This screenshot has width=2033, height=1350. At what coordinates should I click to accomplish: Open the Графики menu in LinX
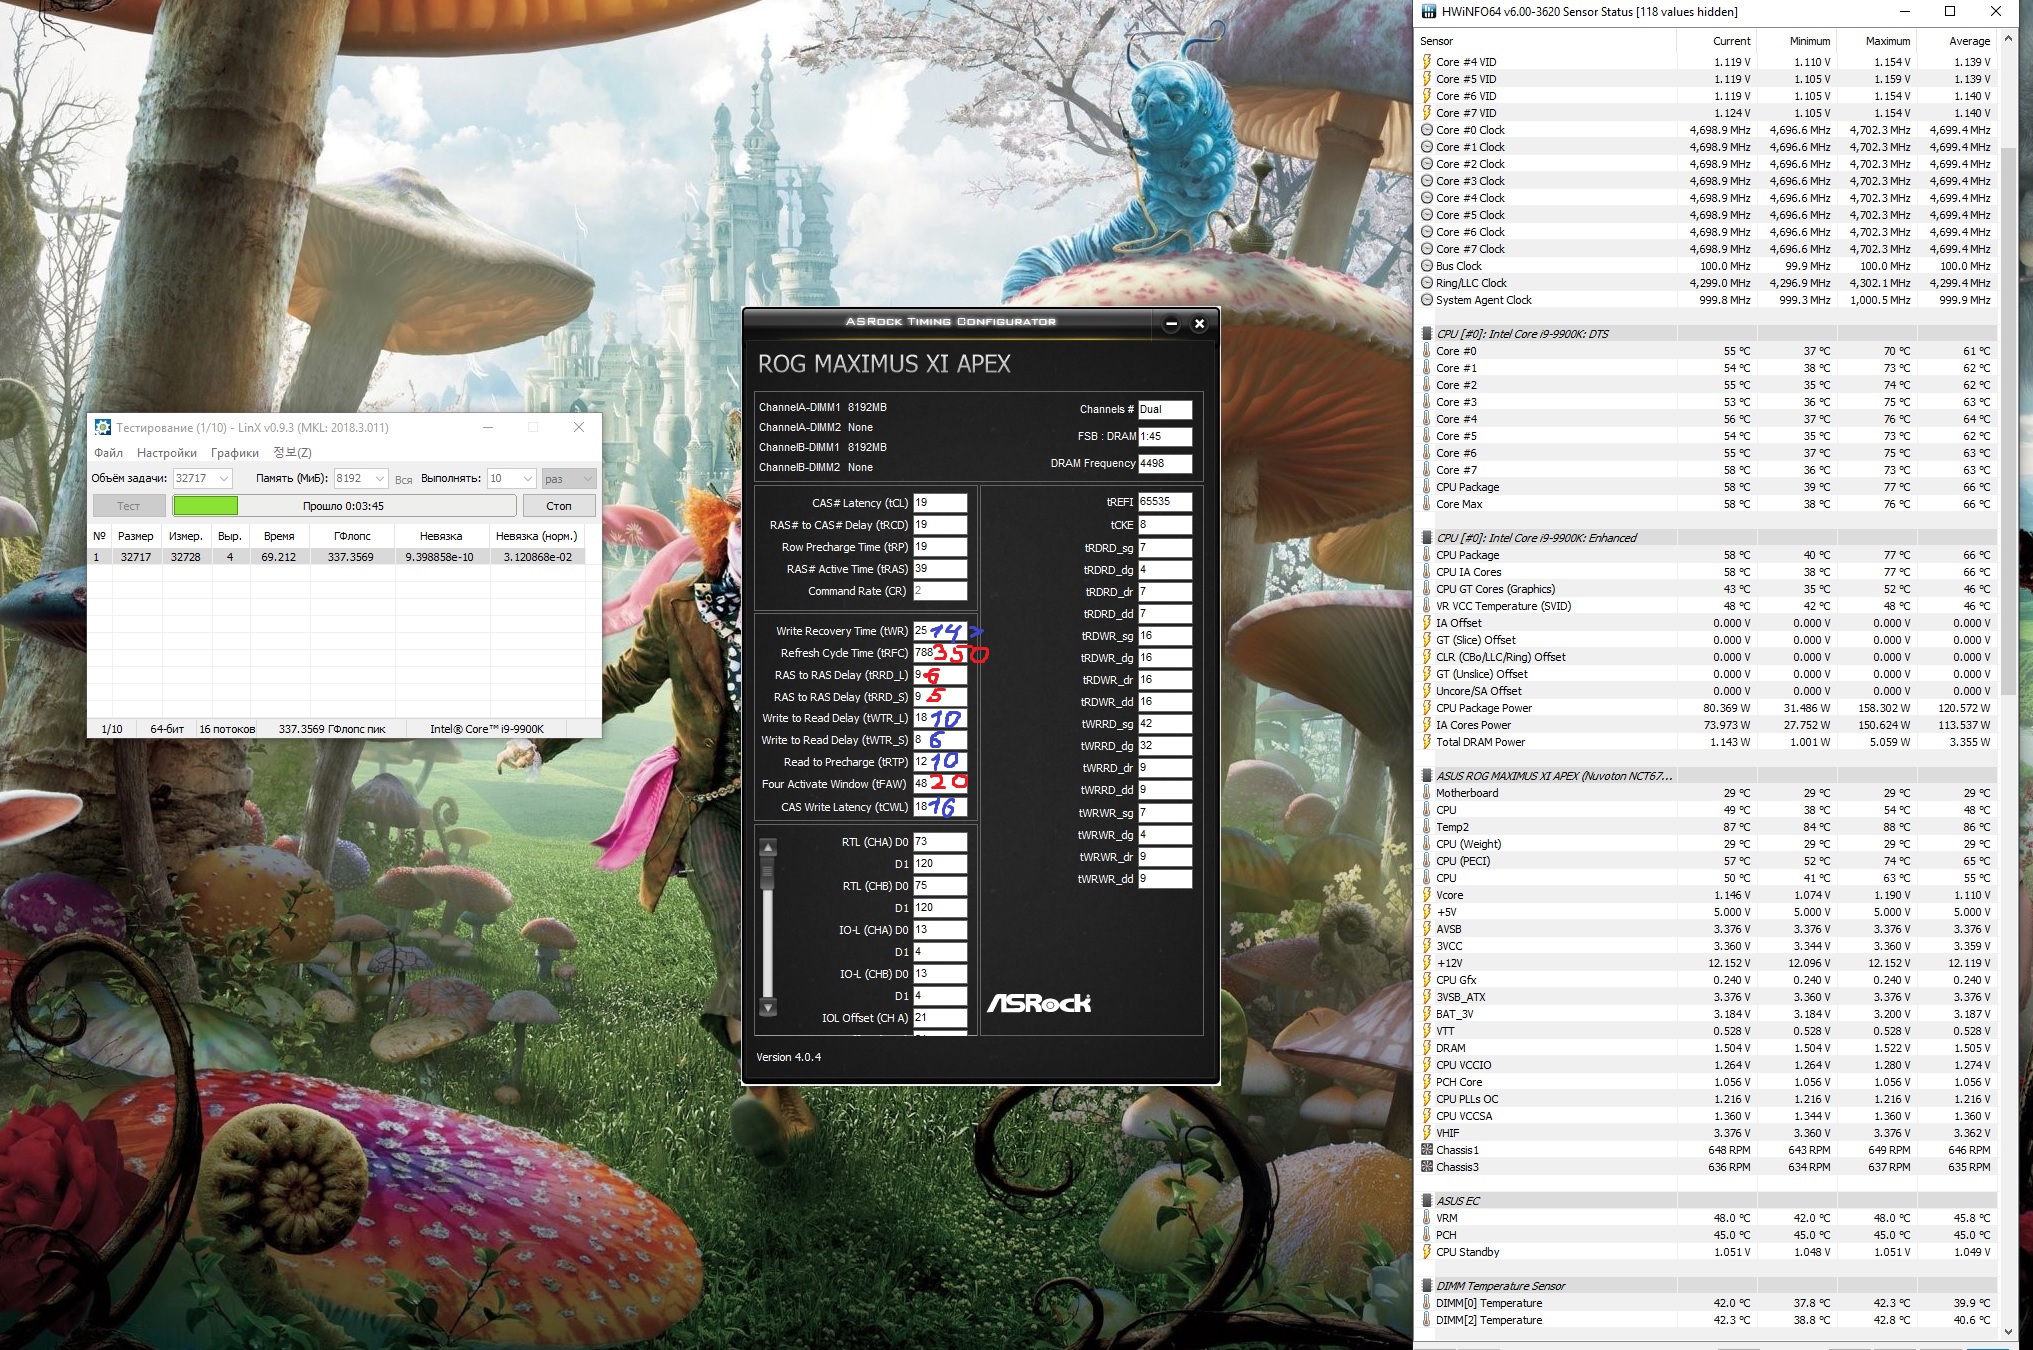click(x=235, y=453)
